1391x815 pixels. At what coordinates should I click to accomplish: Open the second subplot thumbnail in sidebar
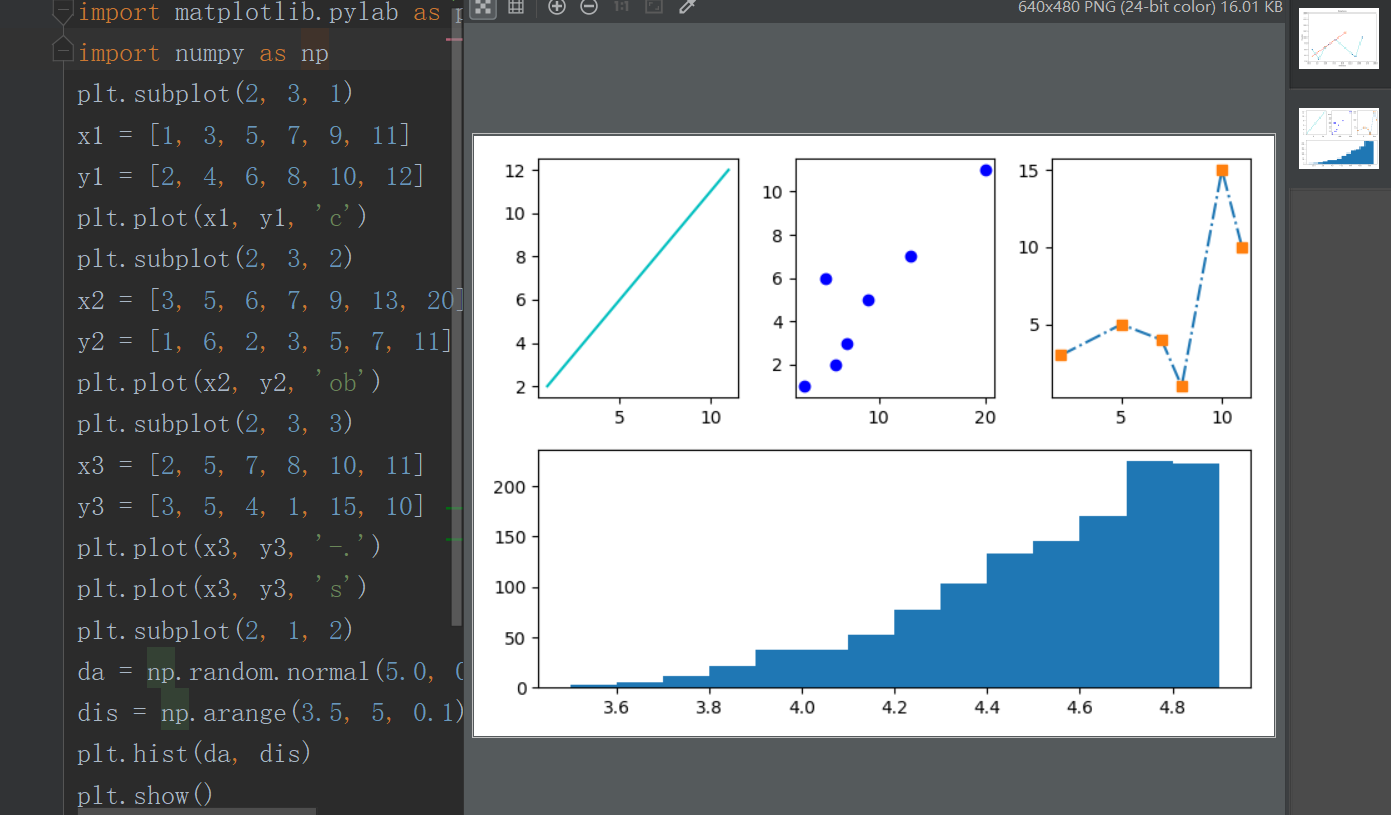click(1338, 138)
